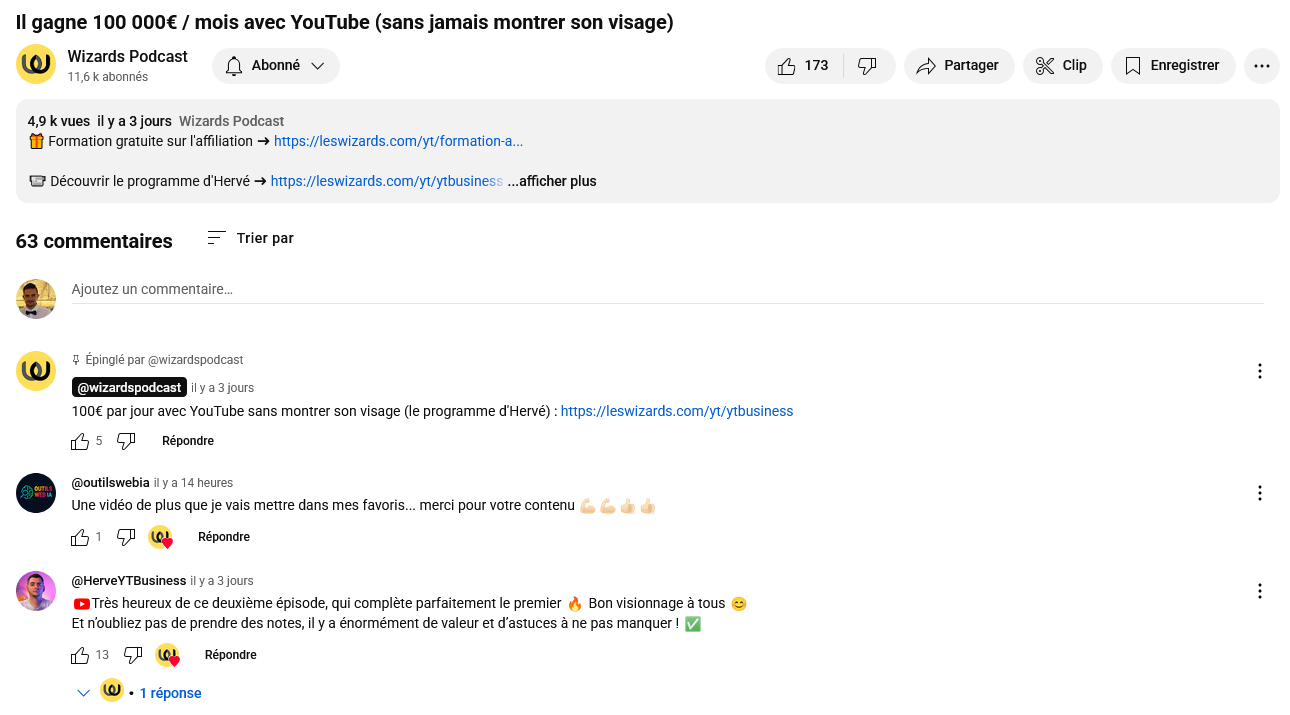Open ytbusiness link in pinned comment
The height and width of the screenshot is (715, 1290).
click(x=677, y=411)
